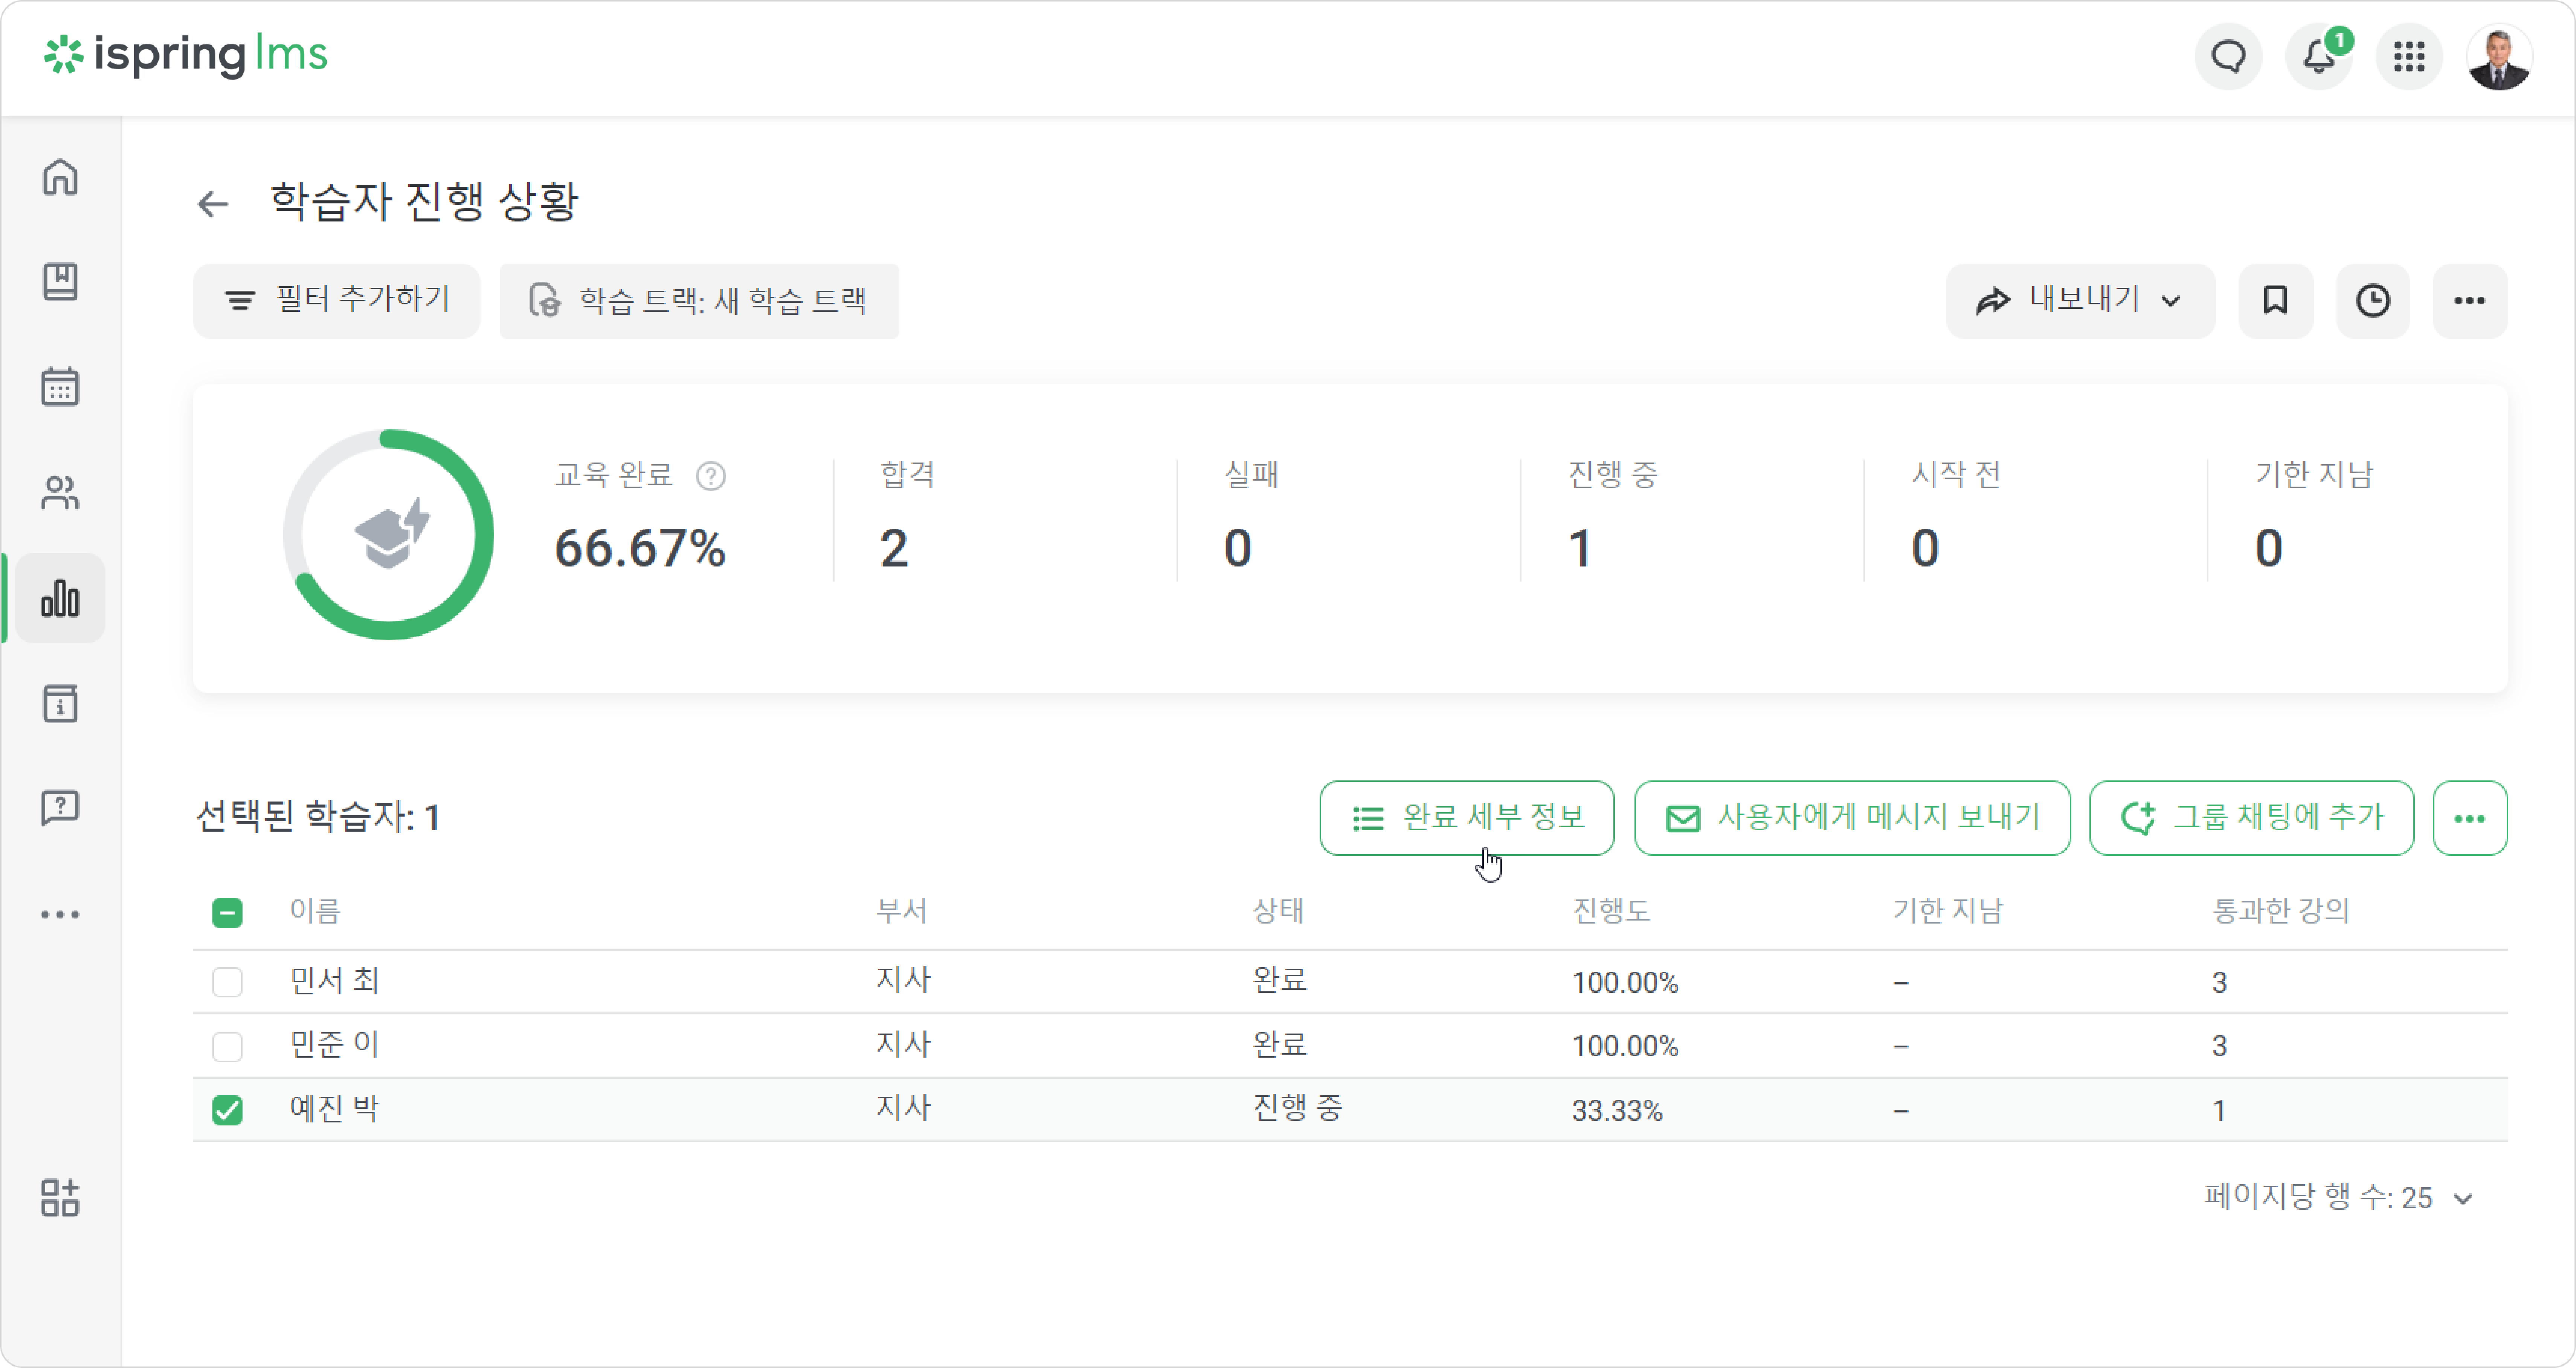2576x1368 pixels.
Task: Open the reports bar chart icon
Action: click(60, 598)
